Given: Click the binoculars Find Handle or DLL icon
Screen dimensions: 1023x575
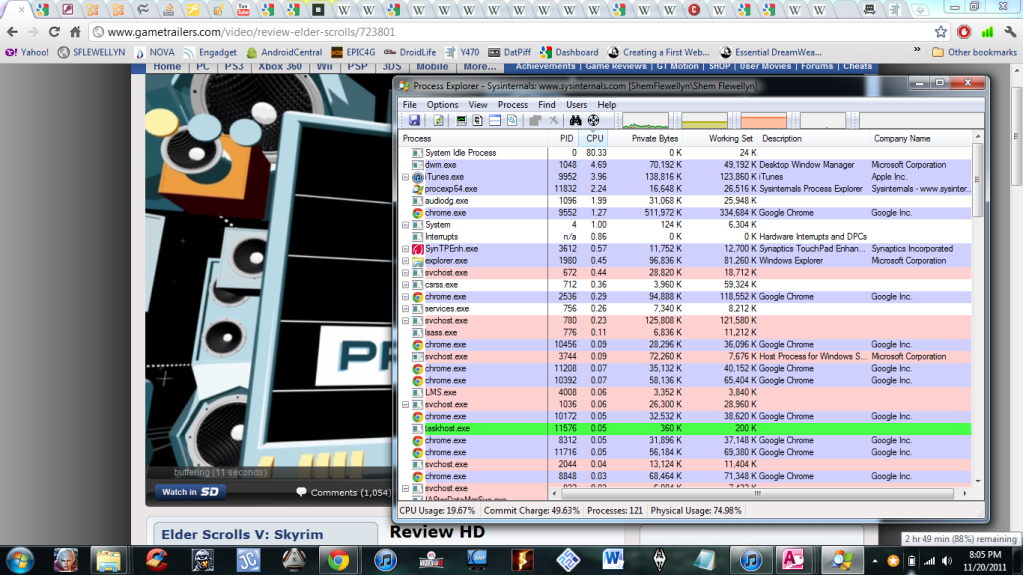Looking at the screenshot, I should click(x=575, y=121).
